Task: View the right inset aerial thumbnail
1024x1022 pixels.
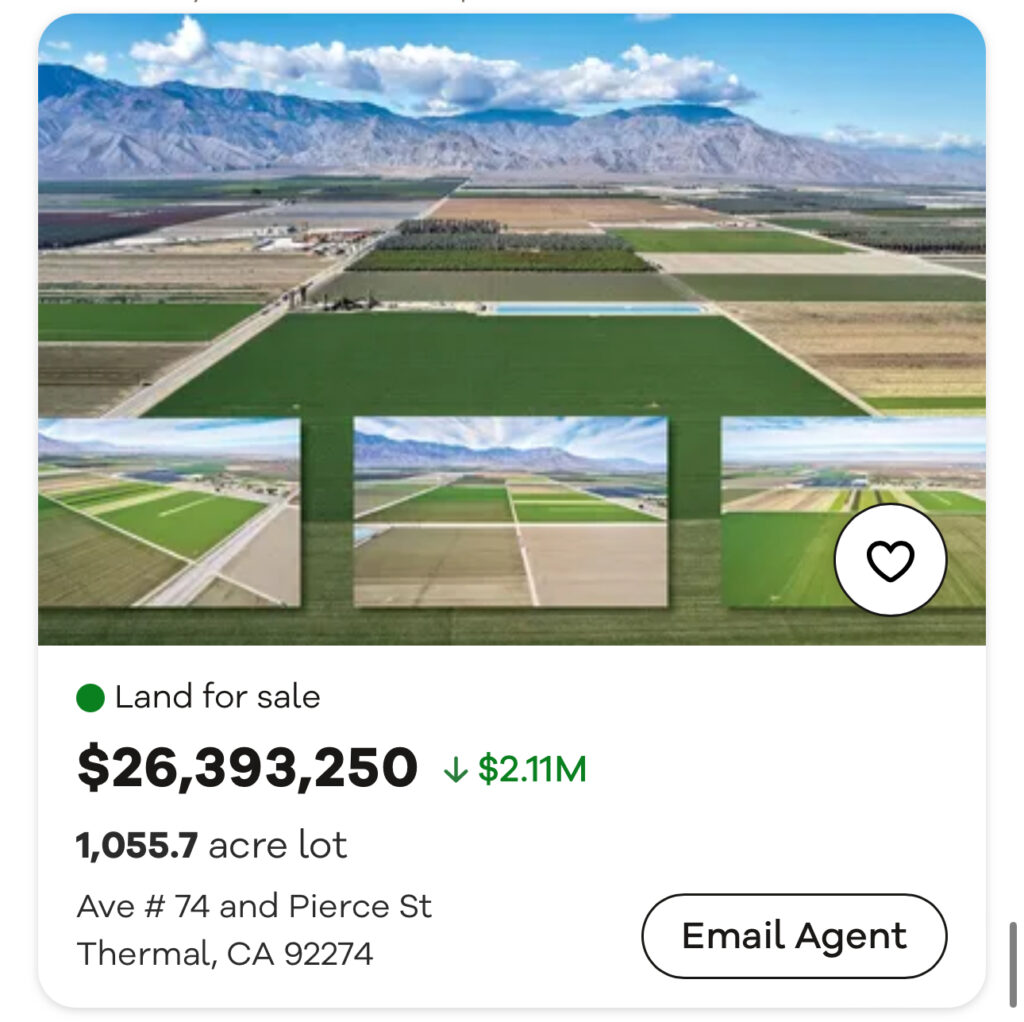Action: tap(780, 512)
